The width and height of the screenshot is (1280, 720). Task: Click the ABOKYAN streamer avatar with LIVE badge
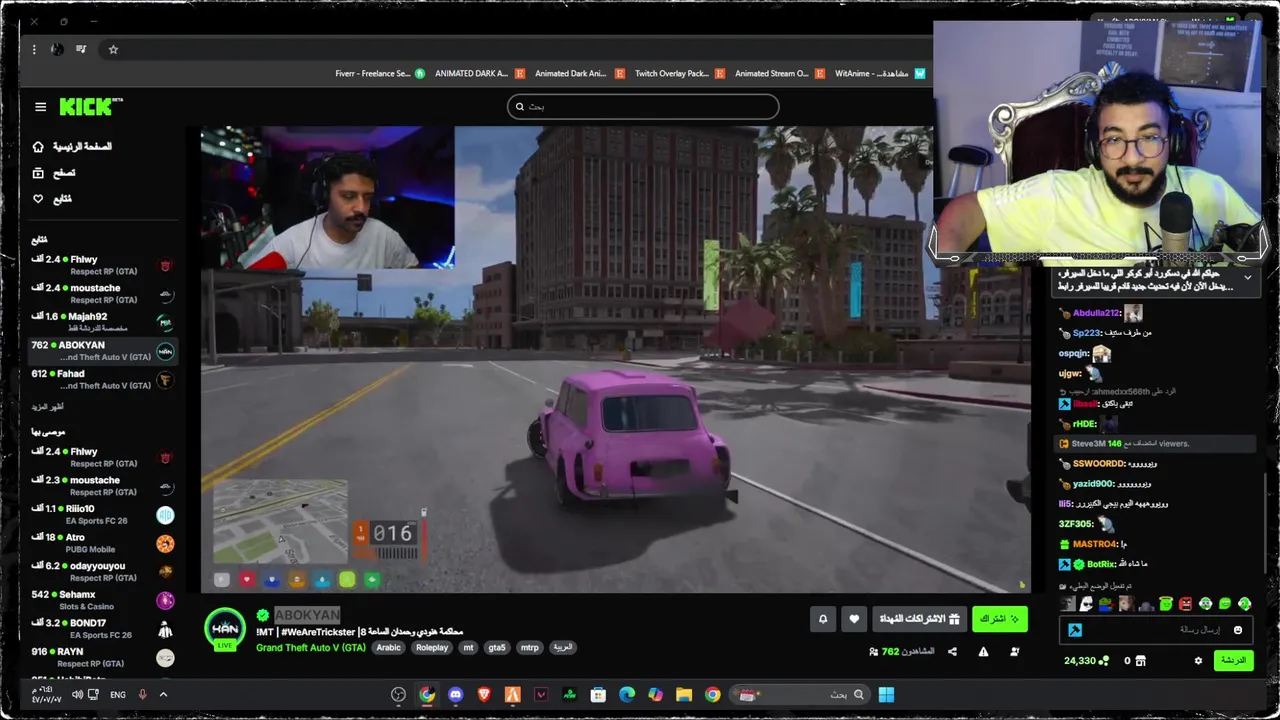[225, 629]
